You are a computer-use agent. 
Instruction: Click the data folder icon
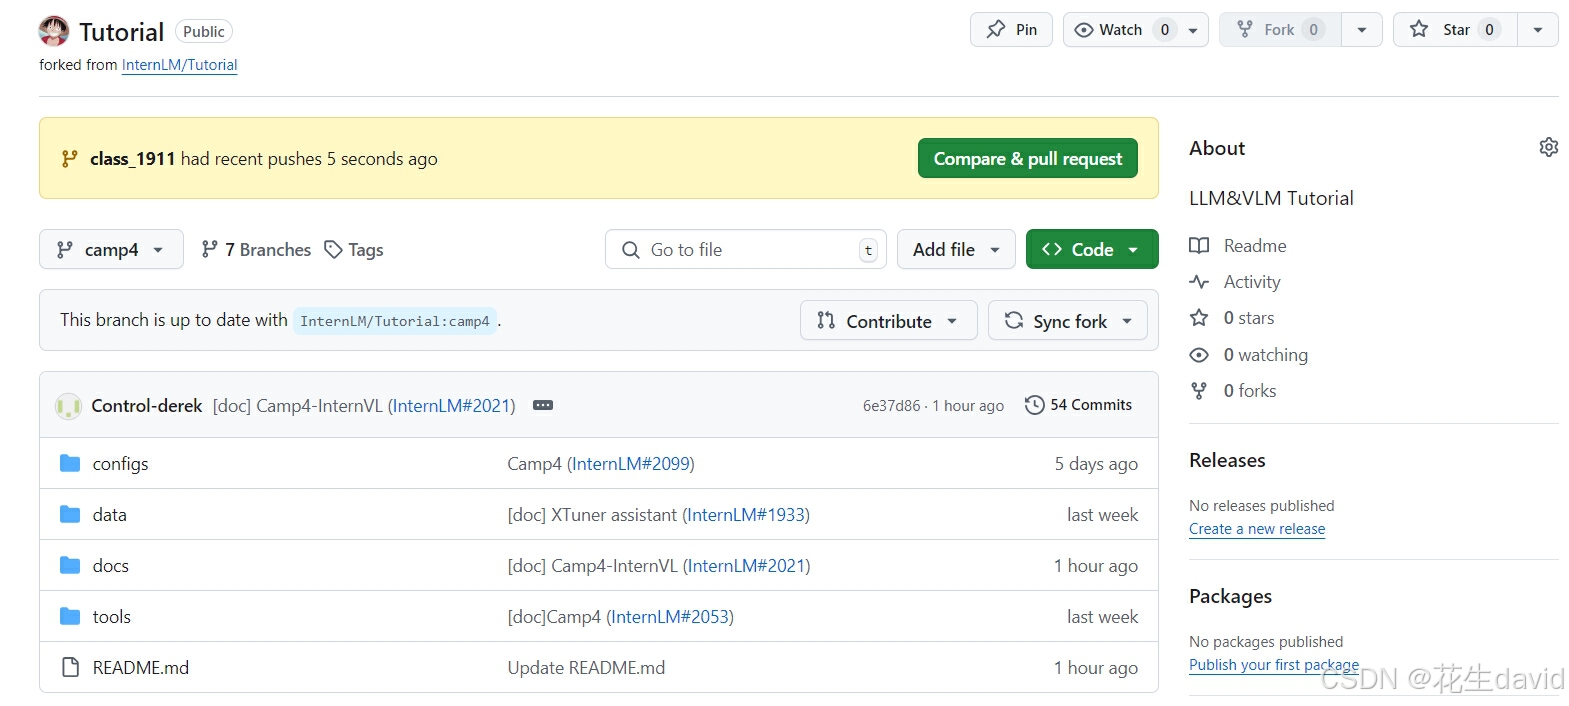(70, 514)
